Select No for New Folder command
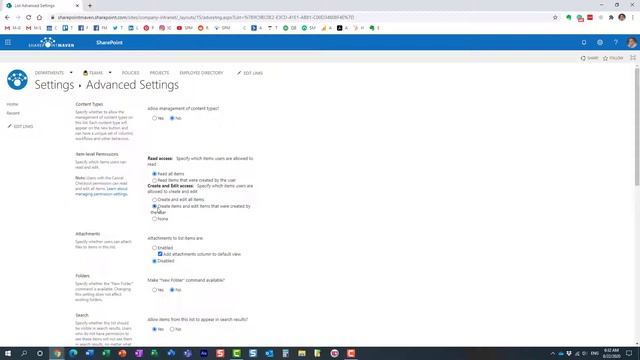Screen dimensions: 640x360 tap(172, 290)
